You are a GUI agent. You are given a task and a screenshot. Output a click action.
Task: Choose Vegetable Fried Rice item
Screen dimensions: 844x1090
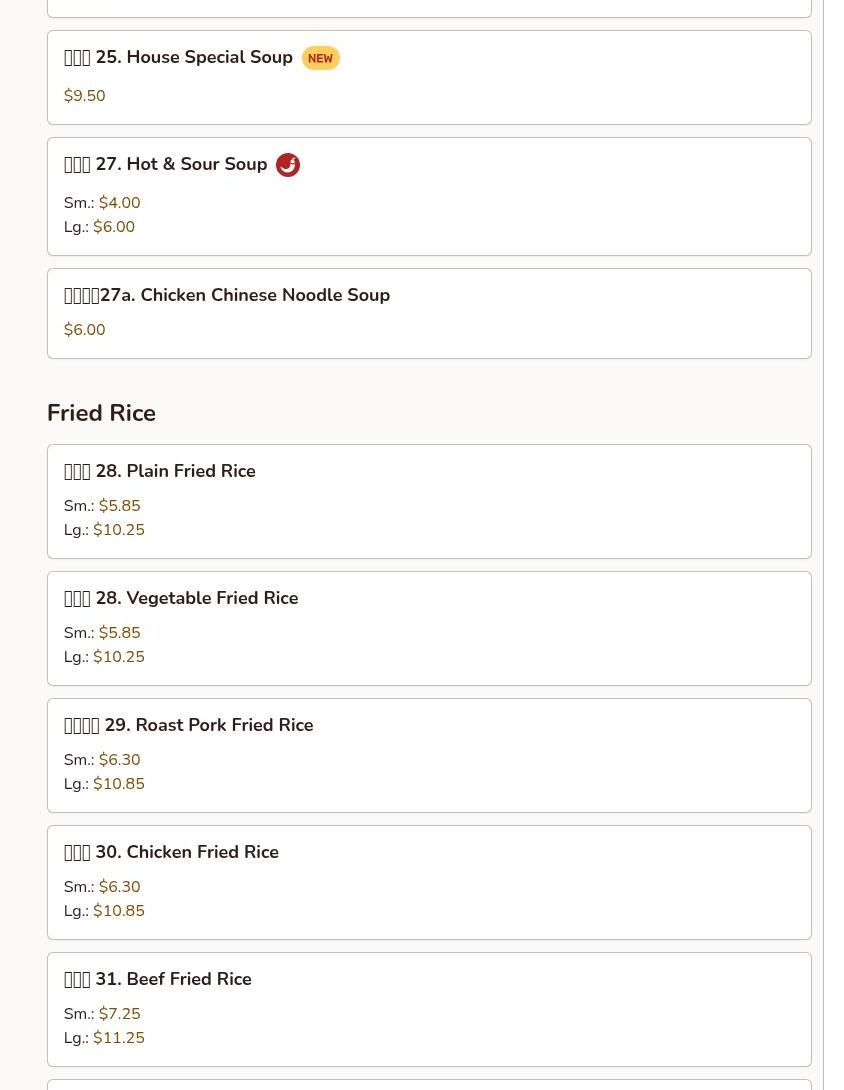(x=429, y=628)
